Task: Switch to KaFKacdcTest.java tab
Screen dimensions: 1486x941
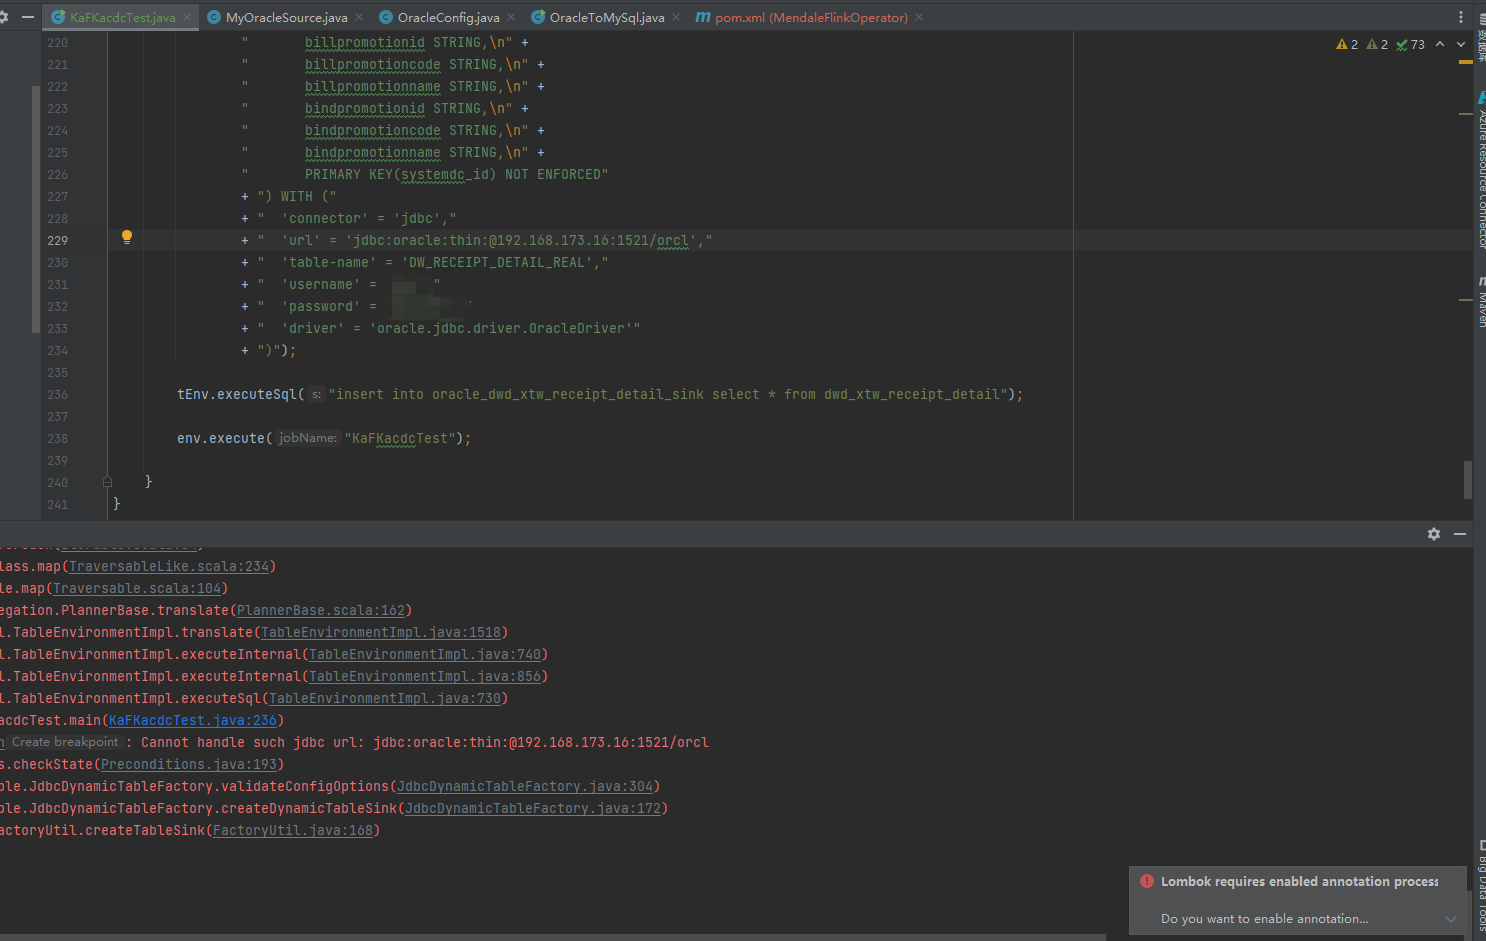Action: pyautogui.click(x=122, y=17)
